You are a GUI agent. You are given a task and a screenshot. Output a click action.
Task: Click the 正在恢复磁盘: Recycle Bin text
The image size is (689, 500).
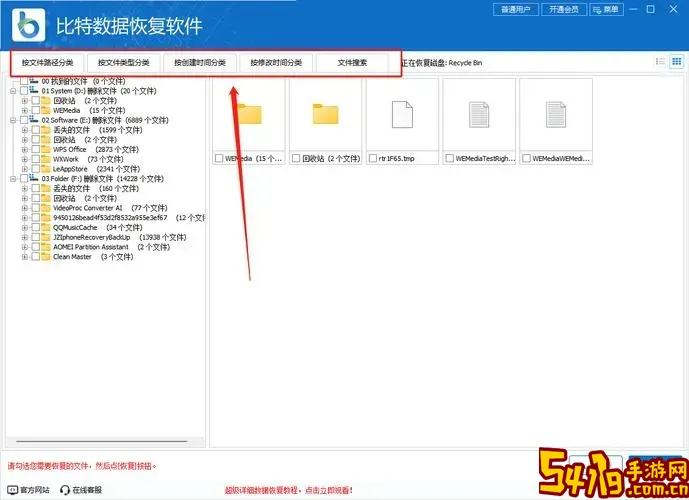pos(442,63)
